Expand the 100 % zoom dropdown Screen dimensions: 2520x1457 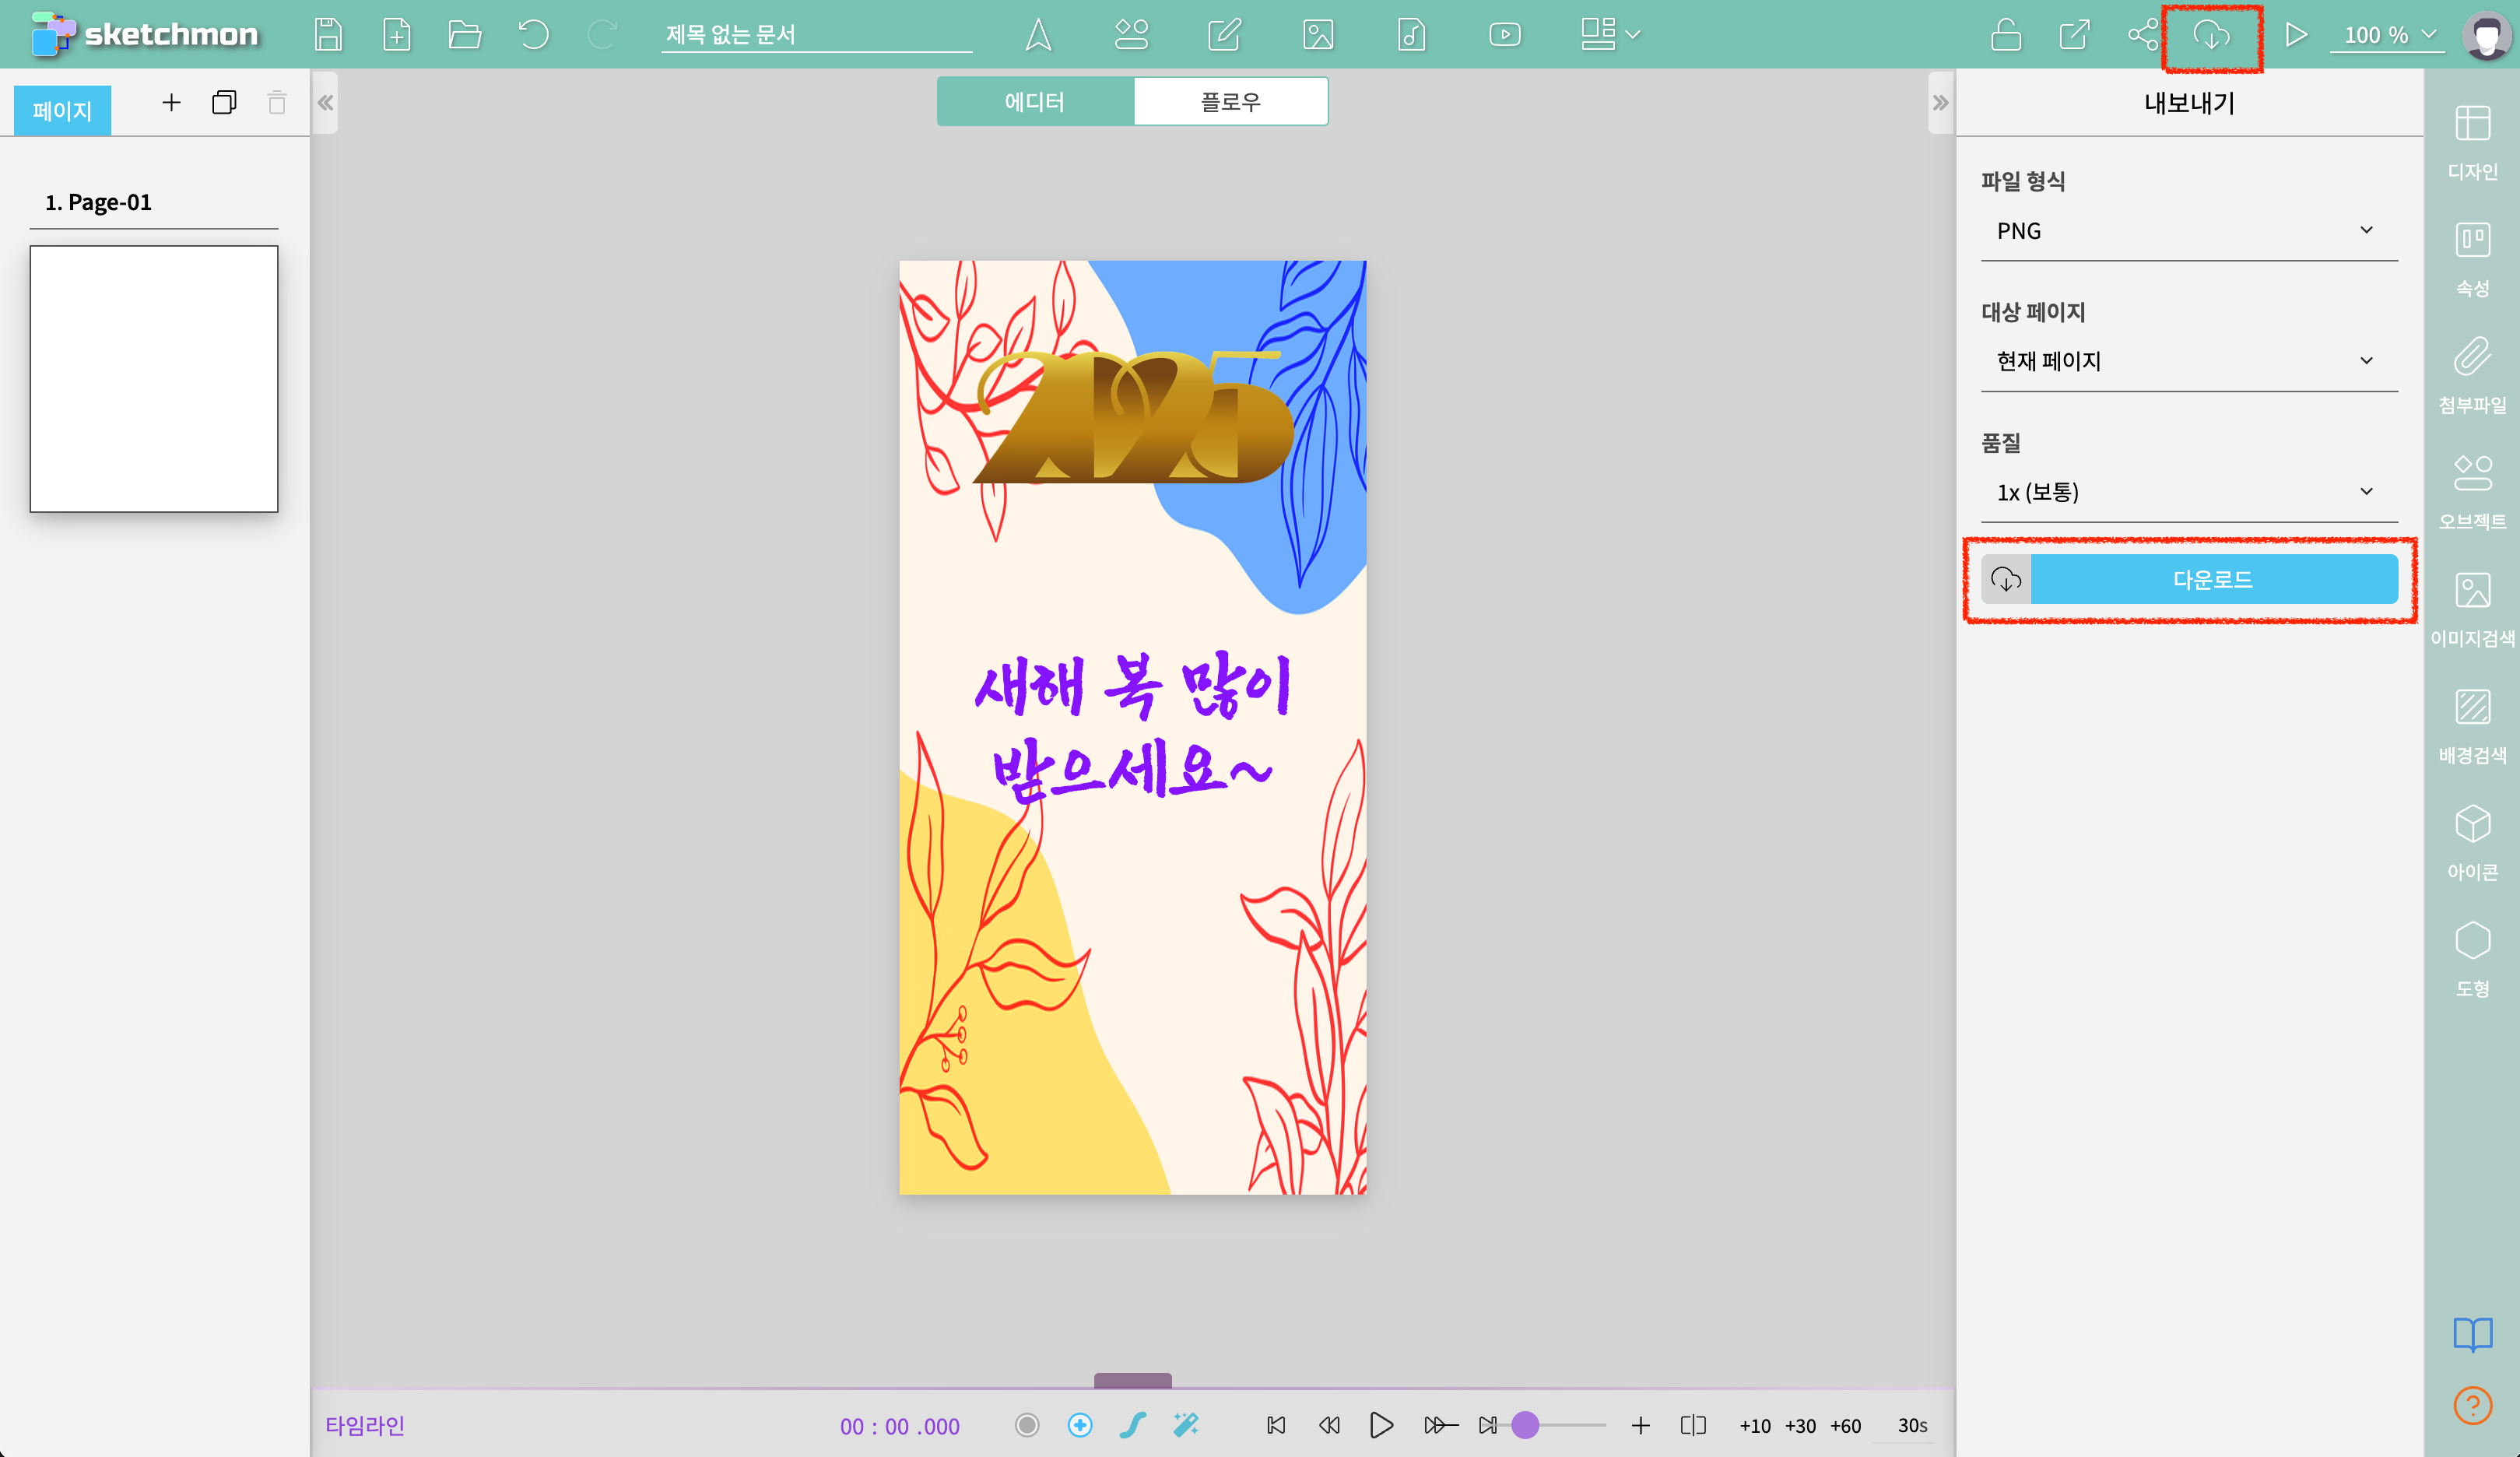(2388, 35)
